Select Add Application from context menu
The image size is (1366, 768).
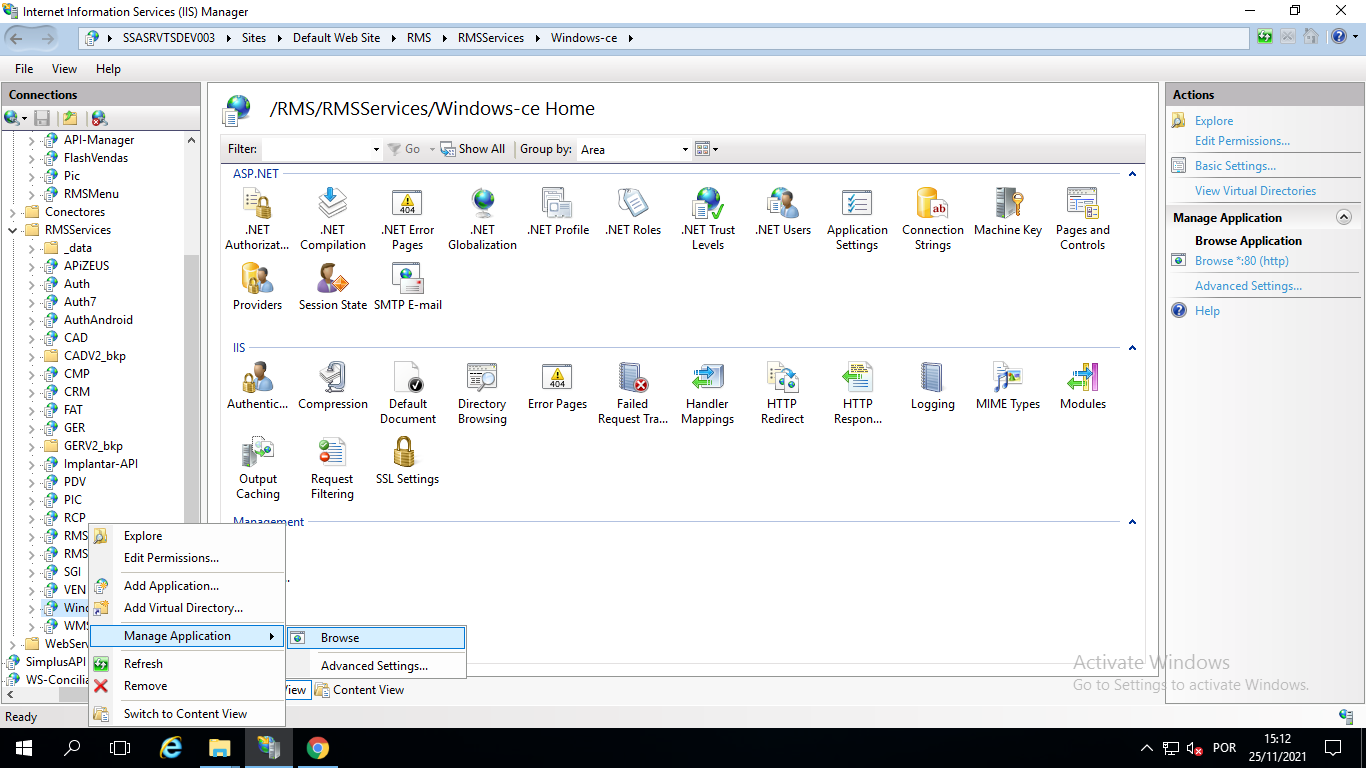click(187, 586)
